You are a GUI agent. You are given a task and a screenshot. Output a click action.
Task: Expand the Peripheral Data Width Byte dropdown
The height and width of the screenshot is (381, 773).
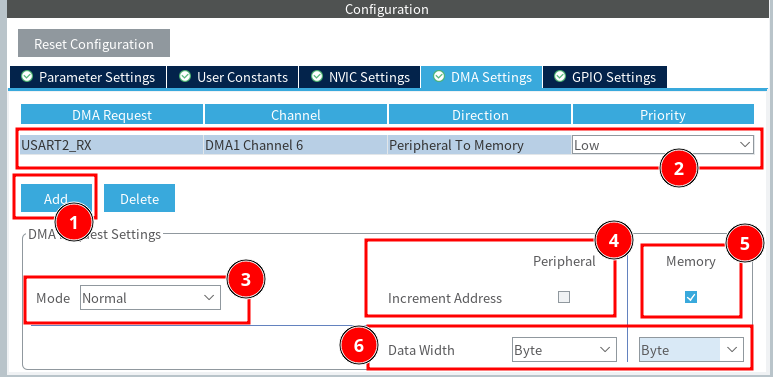click(x=564, y=349)
